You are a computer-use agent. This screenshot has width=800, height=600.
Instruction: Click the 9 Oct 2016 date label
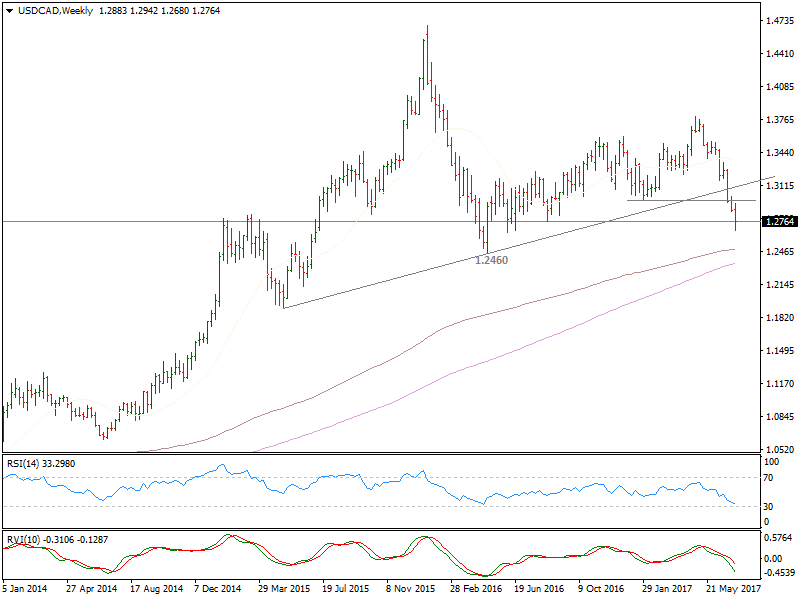(603, 590)
